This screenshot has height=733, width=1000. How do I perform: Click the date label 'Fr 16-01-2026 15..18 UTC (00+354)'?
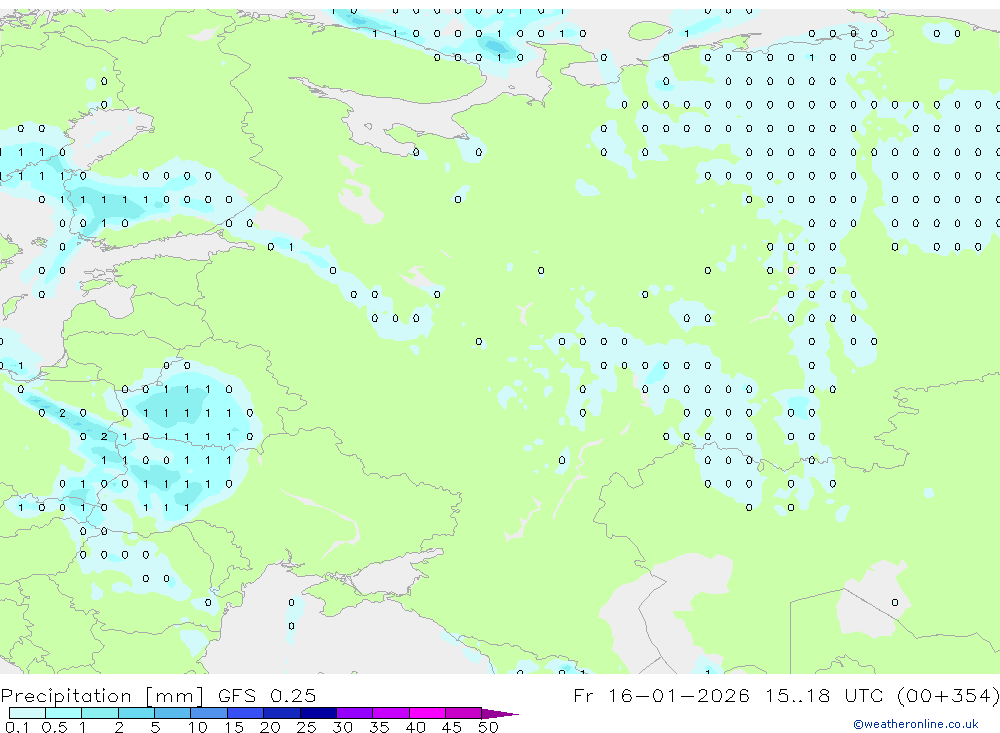click(x=786, y=695)
